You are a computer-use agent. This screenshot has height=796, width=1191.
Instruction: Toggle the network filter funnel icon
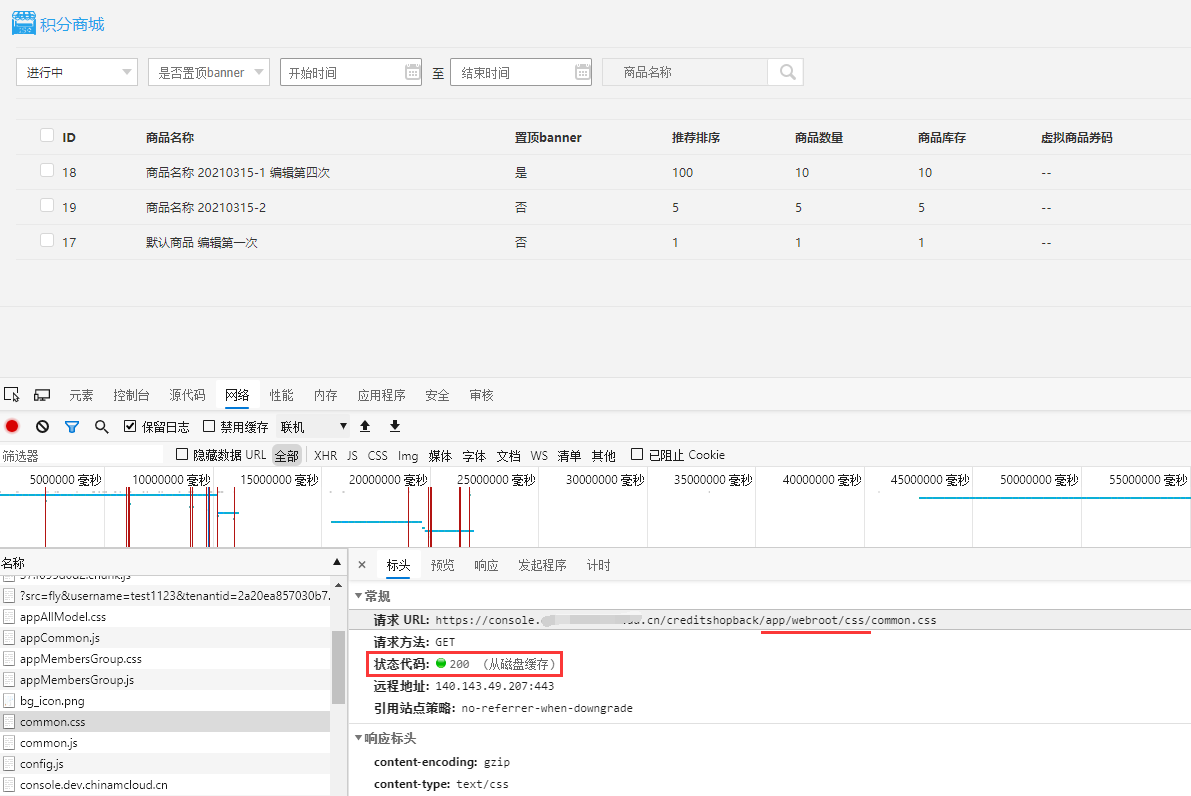[x=72, y=426]
